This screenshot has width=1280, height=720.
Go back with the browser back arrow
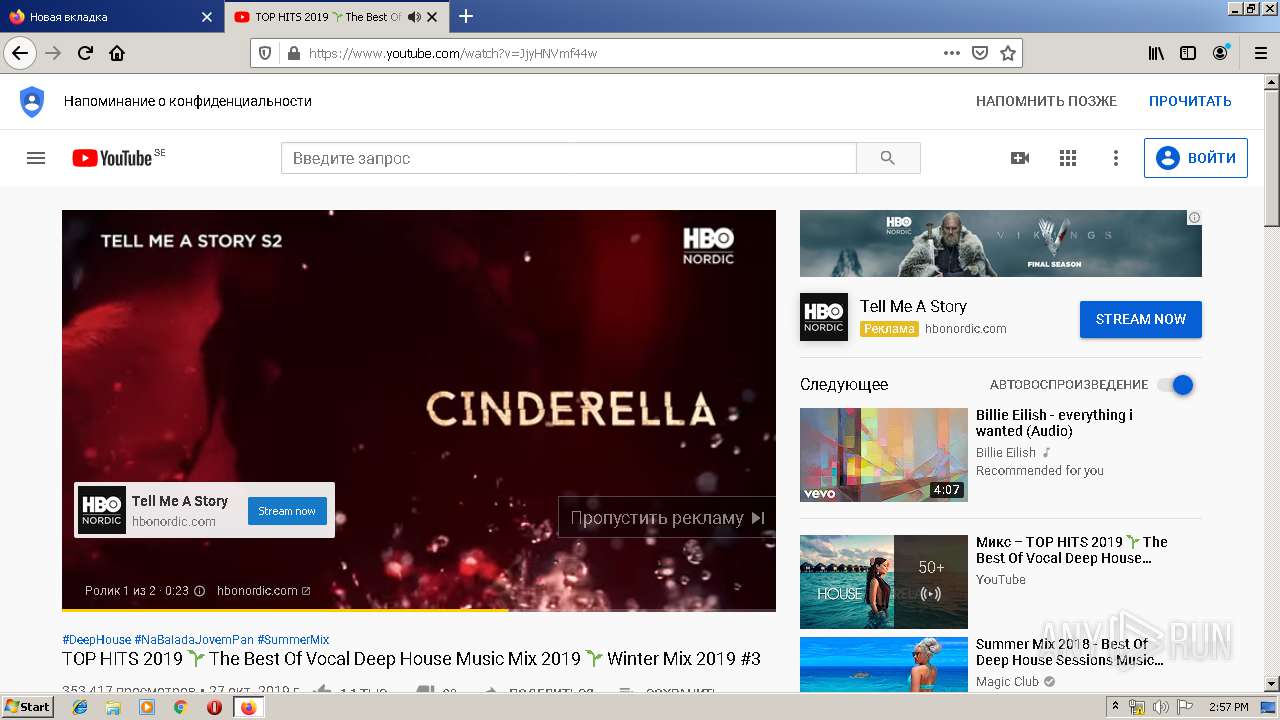[20, 53]
